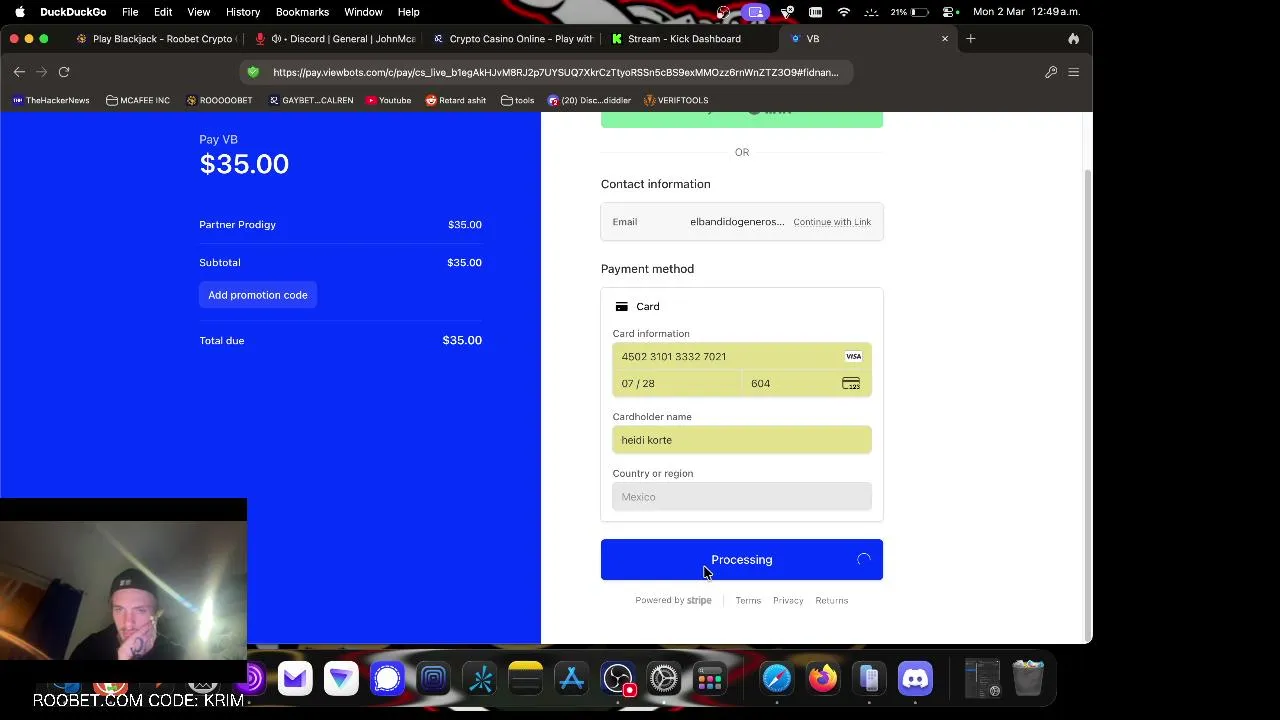Image resolution: width=1280 pixels, height=720 pixels.
Task: Launch Firefox from the dock
Action: click(823, 679)
